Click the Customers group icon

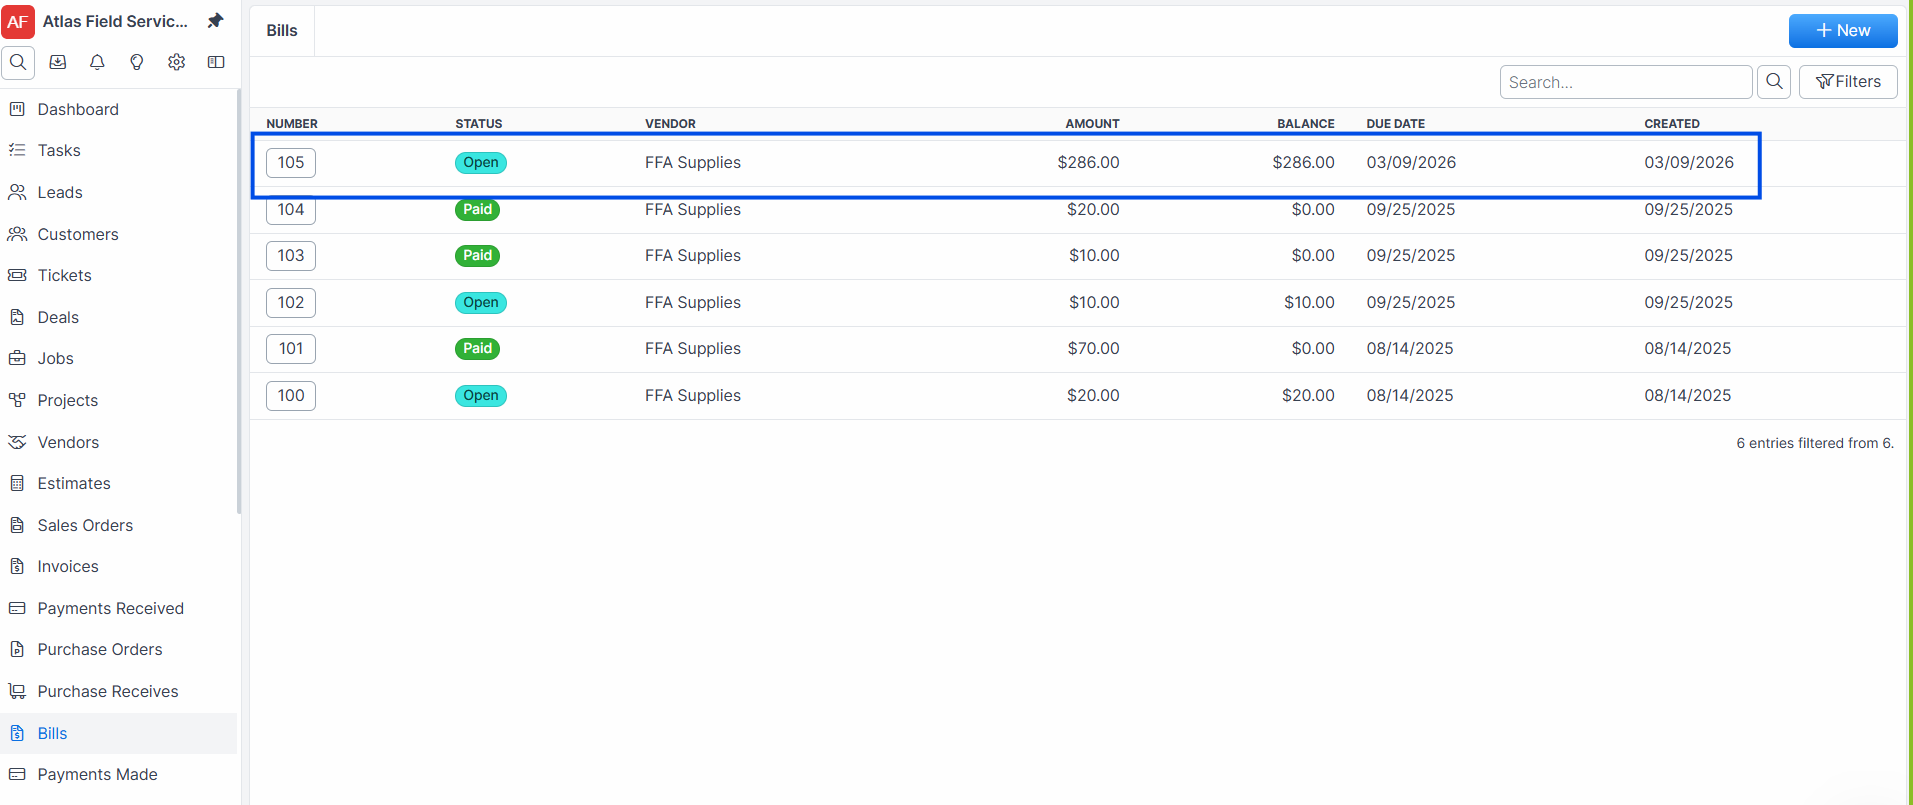(17, 234)
